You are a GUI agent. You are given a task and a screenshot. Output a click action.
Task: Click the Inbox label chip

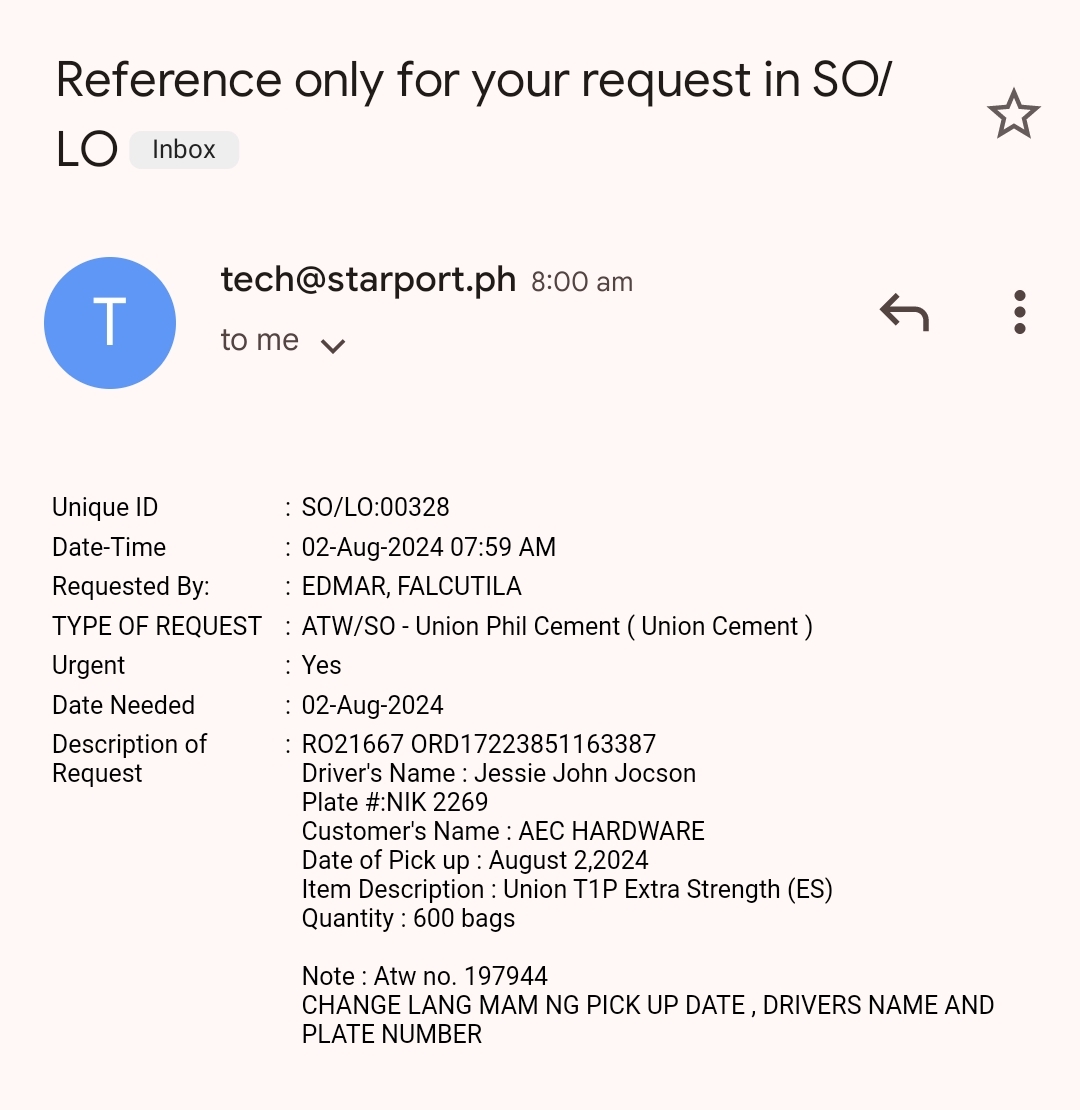coord(184,150)
